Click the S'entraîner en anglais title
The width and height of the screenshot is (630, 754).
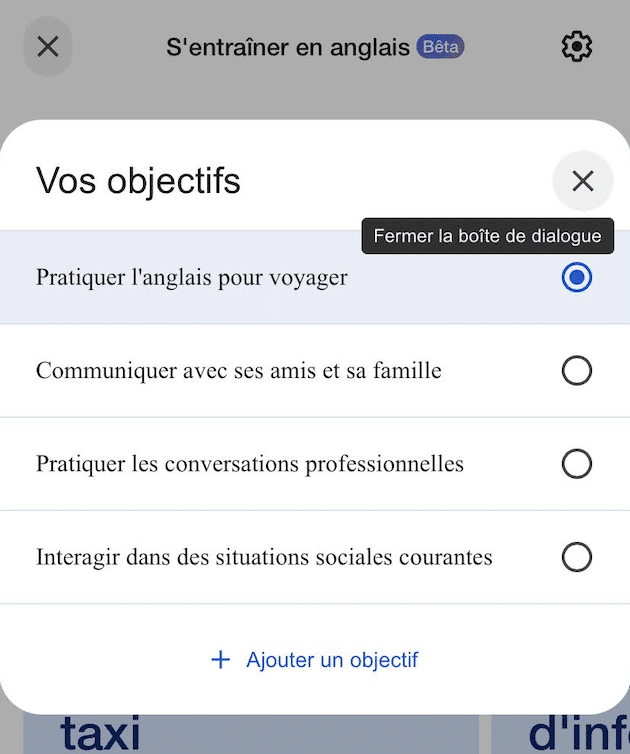click(x=288, y=47)
